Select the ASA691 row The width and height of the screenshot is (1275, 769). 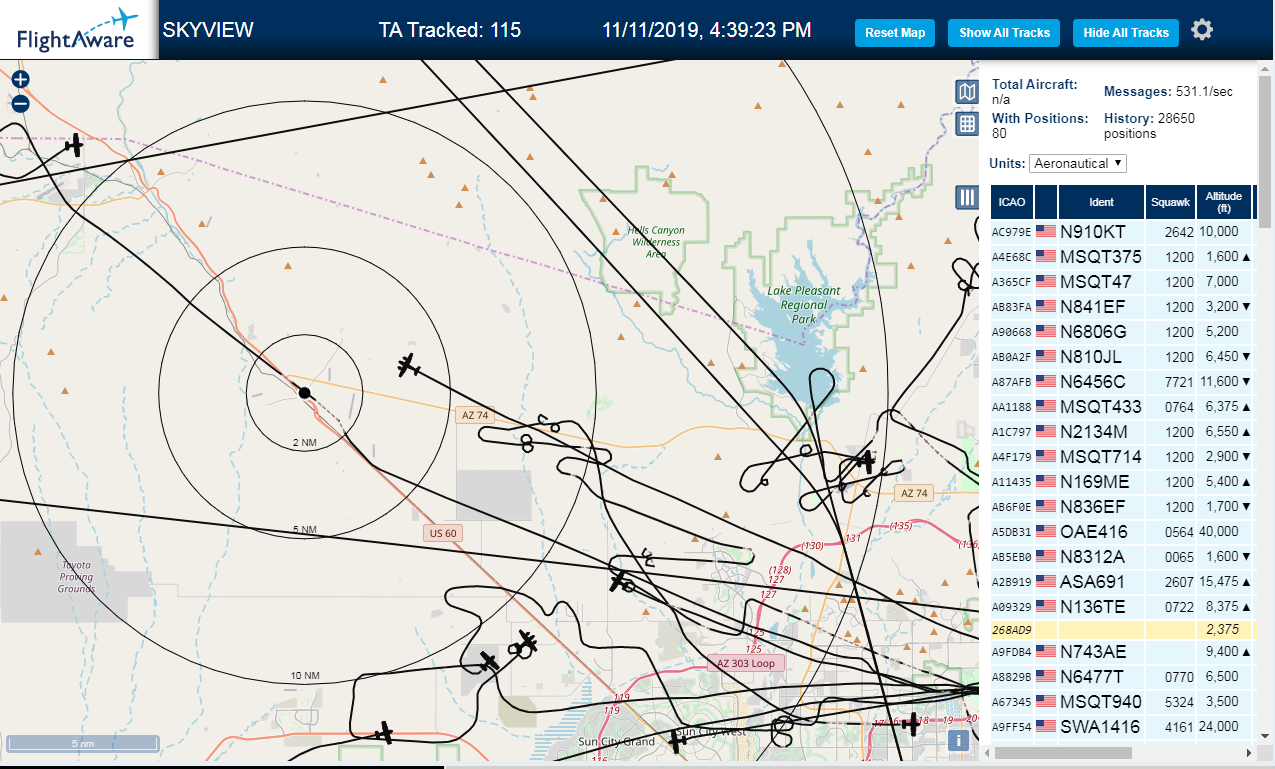click(1122, 581)
